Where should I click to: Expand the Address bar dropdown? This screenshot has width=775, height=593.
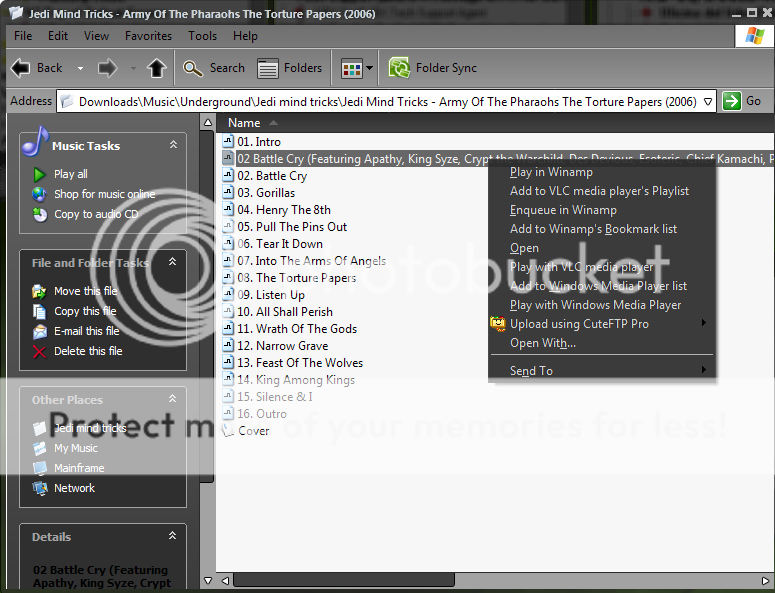click(708, 101)
